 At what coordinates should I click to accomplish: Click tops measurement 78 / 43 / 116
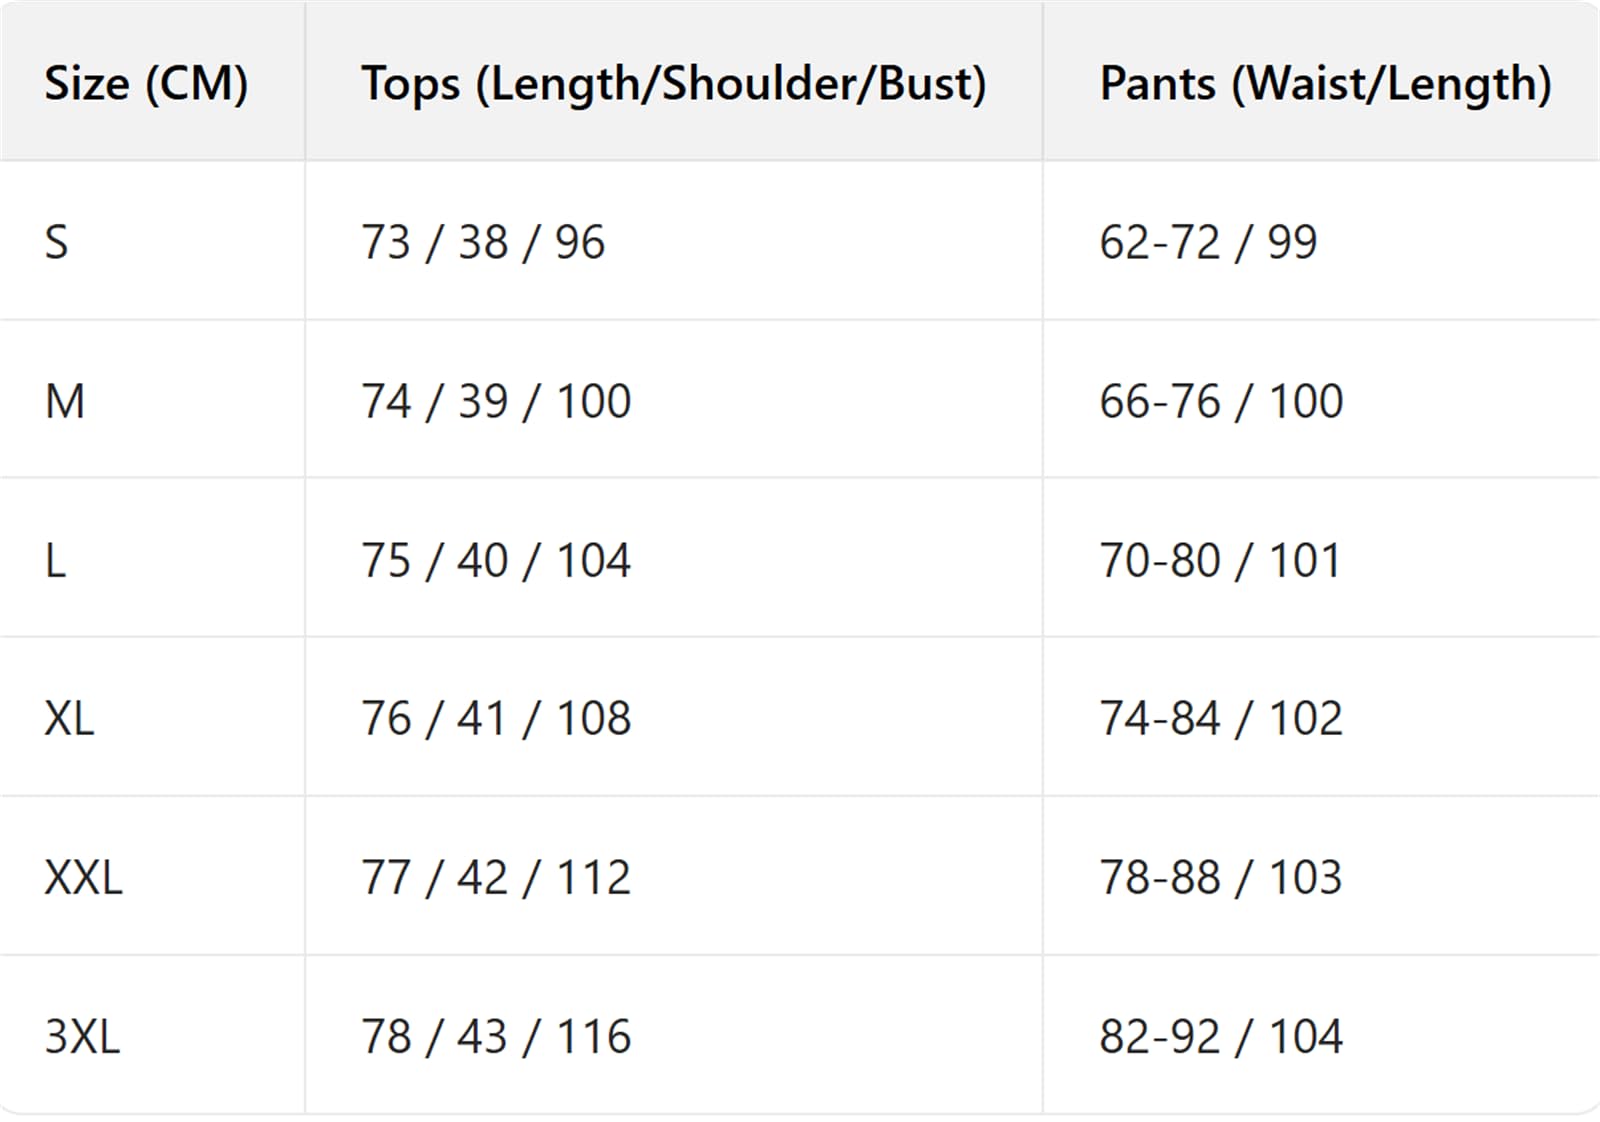496,1036
